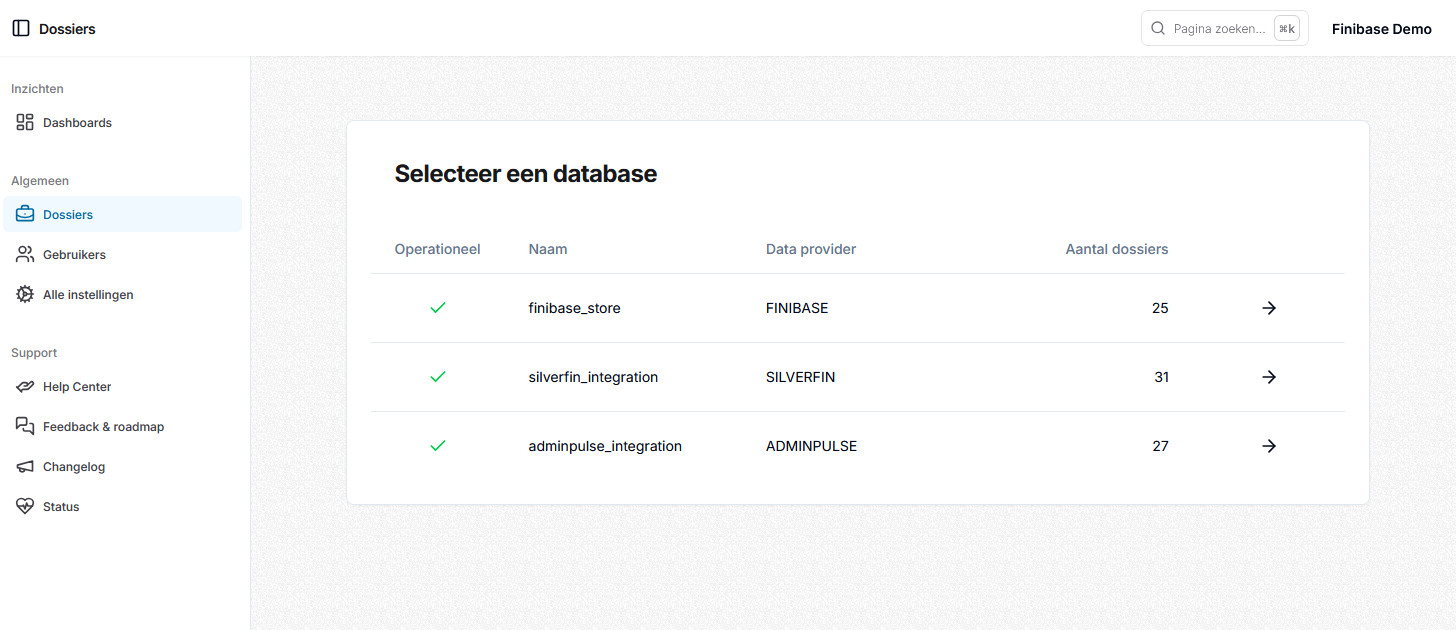1456x630 pixels.
Task: Click the ⌘K shortcut badge
Action: click(1287, 28)
